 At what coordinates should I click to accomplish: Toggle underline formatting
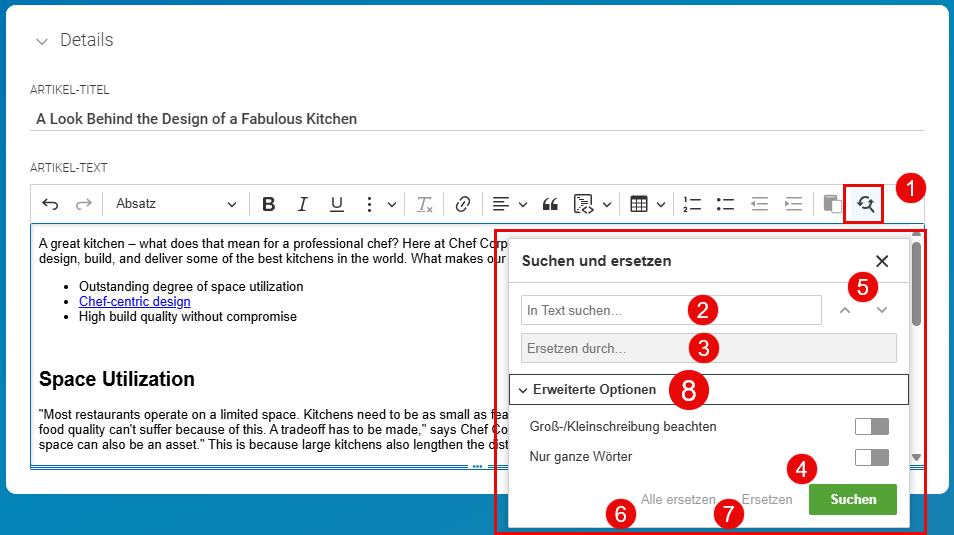(x=336, y=204)
